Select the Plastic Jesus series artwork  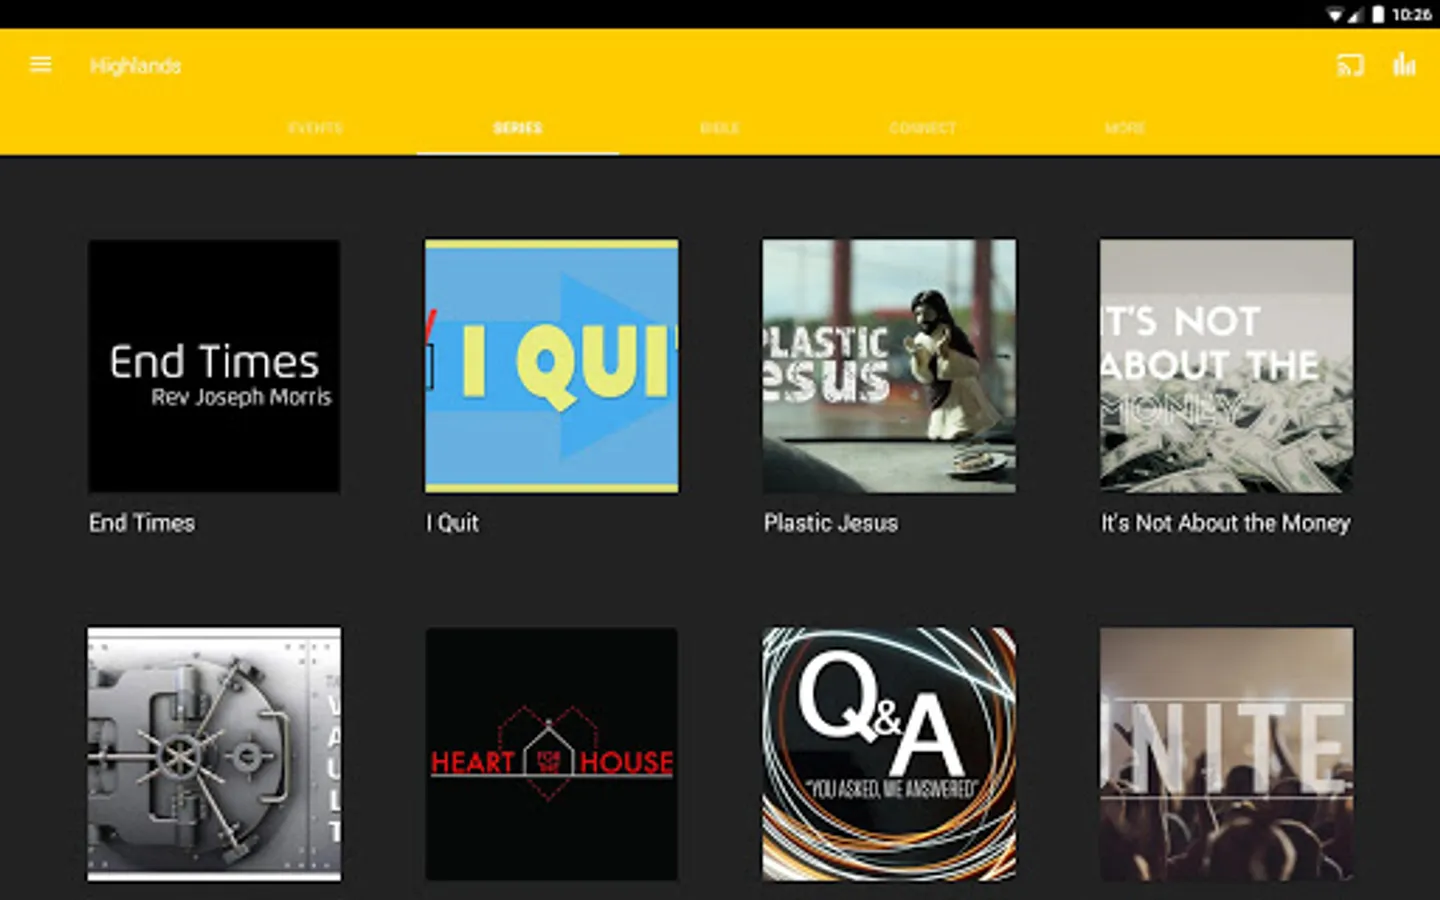889,366
